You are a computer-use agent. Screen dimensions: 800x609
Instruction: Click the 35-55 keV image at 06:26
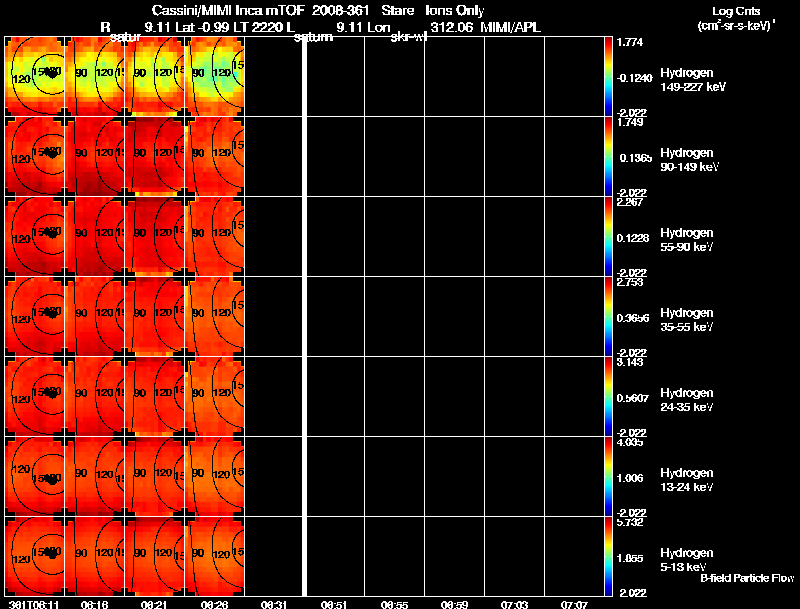216,316
